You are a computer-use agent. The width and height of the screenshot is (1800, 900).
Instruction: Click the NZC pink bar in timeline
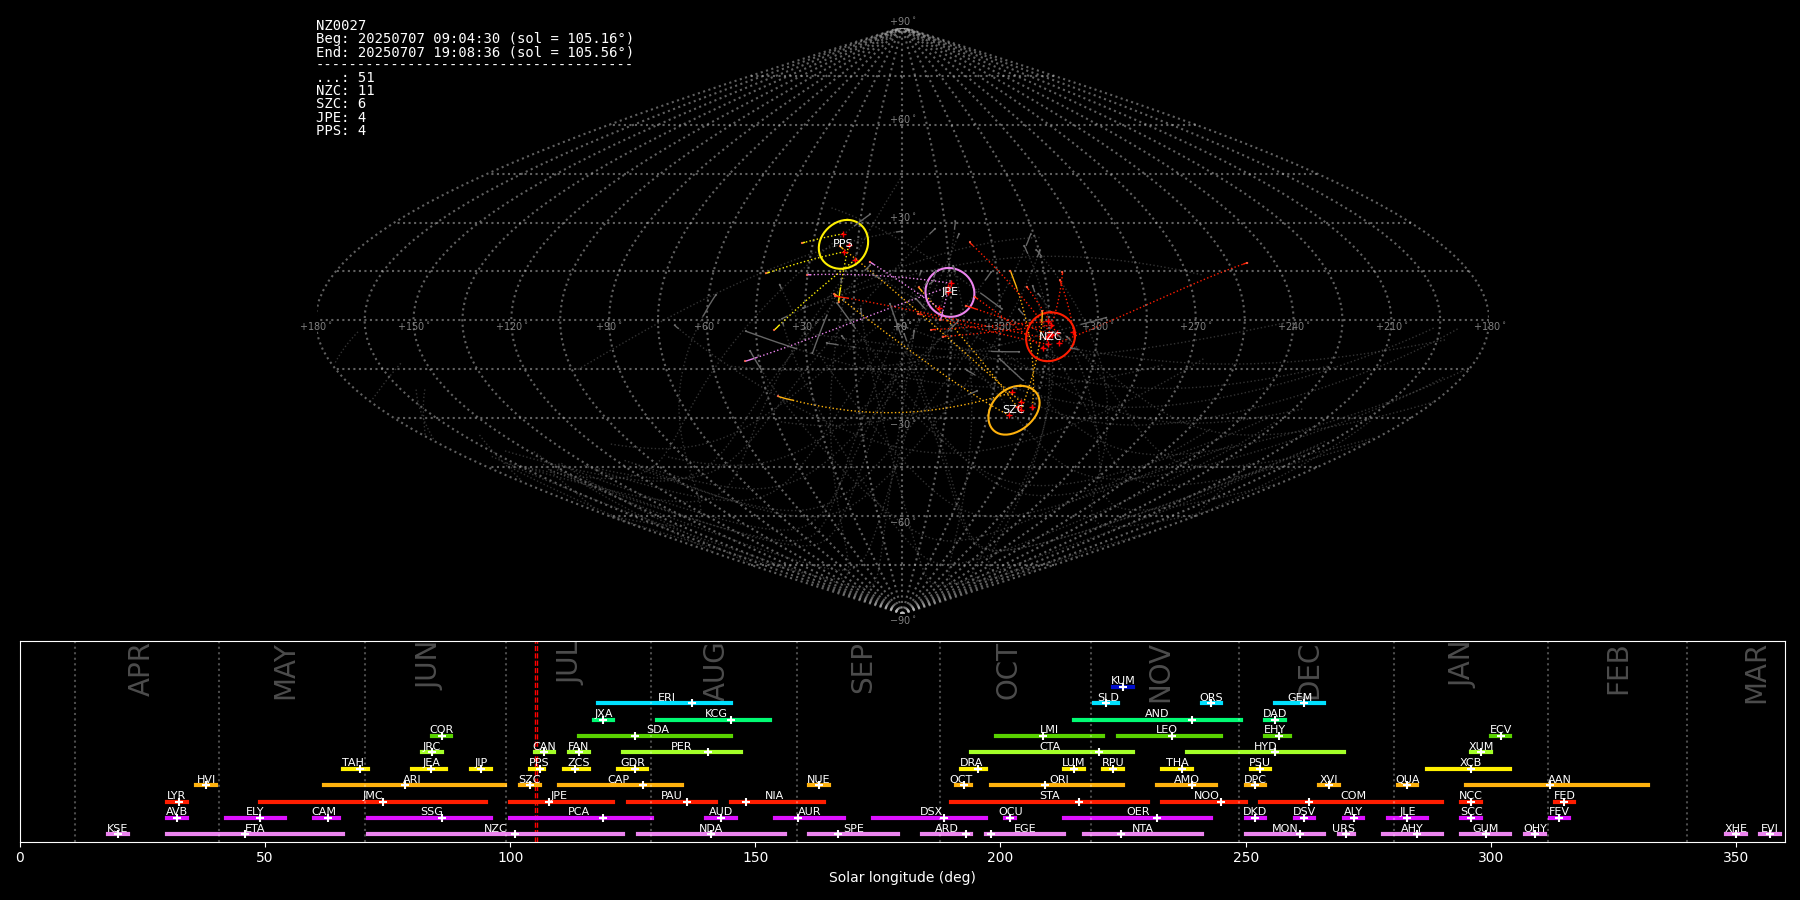(x=495, y=834)
